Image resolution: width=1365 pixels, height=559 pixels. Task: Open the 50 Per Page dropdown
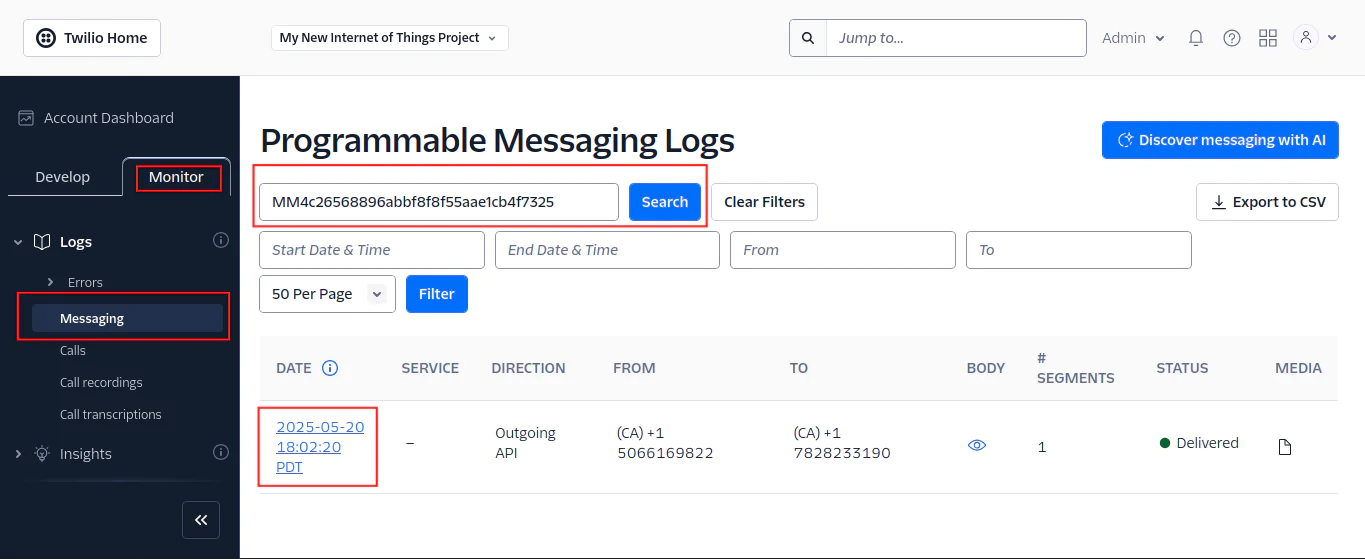tap(327, 294)
